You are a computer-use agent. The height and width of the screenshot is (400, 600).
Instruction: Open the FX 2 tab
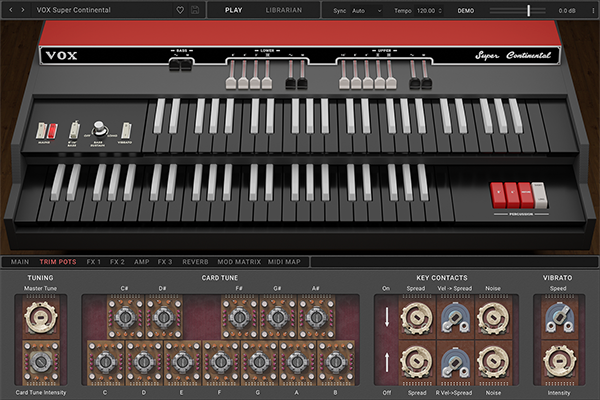pos(117,262)
